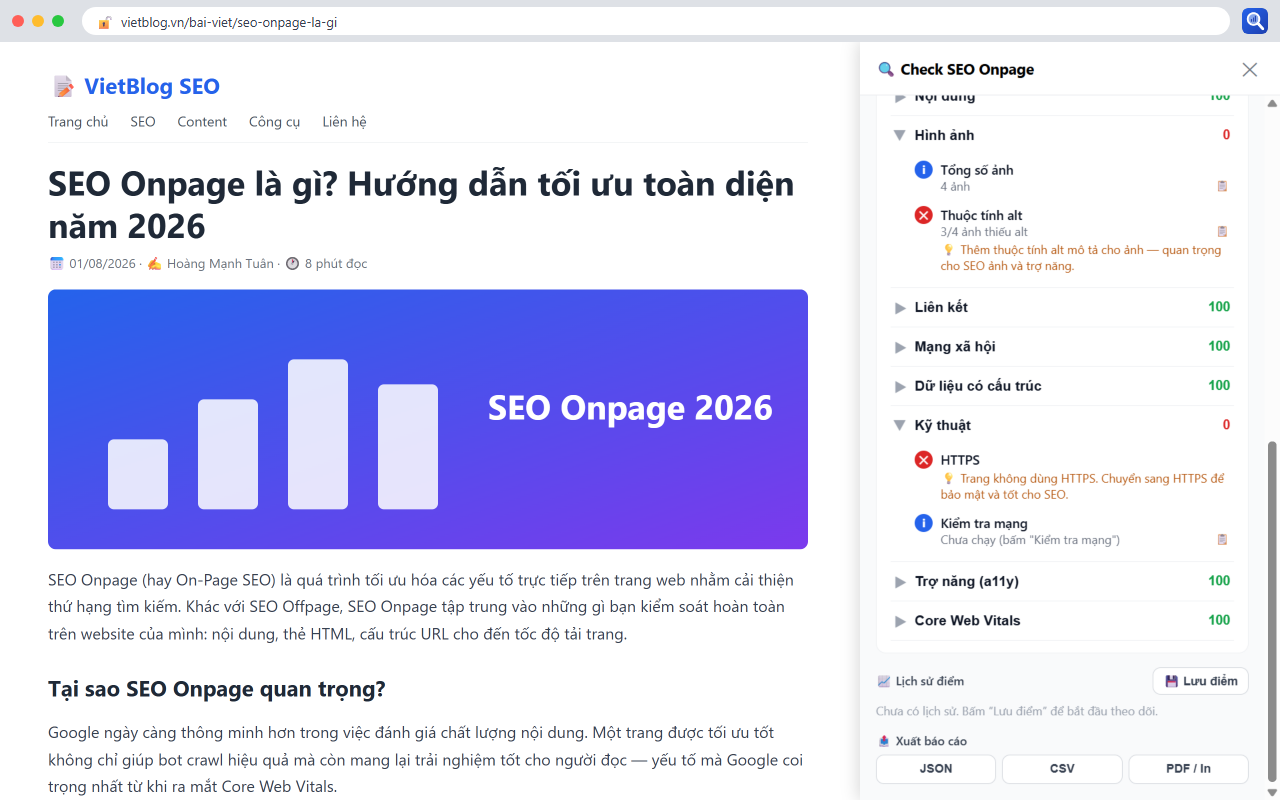Click the info icon beside Tổng số ảnh
The width and height of the screenshot is (1280, 800).
point(924,170)
